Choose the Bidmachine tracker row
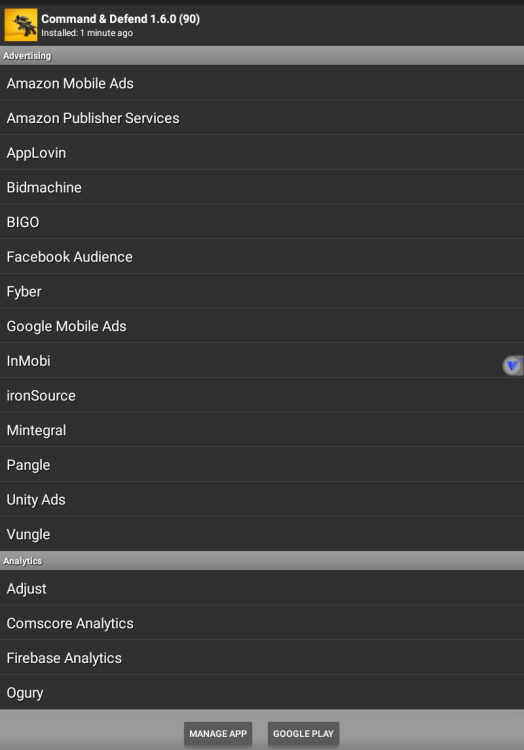524x750 pixels. pos(262,187)
